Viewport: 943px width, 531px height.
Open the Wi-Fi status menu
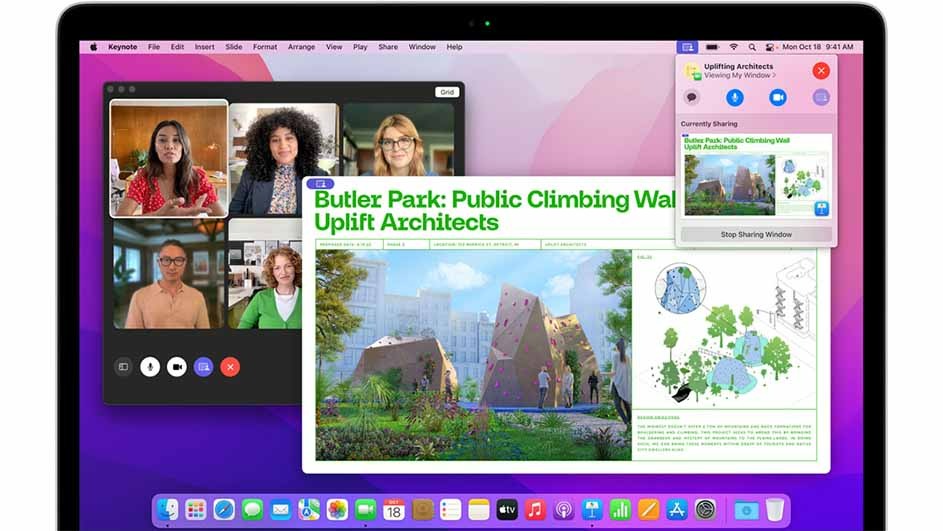point(733,47)
